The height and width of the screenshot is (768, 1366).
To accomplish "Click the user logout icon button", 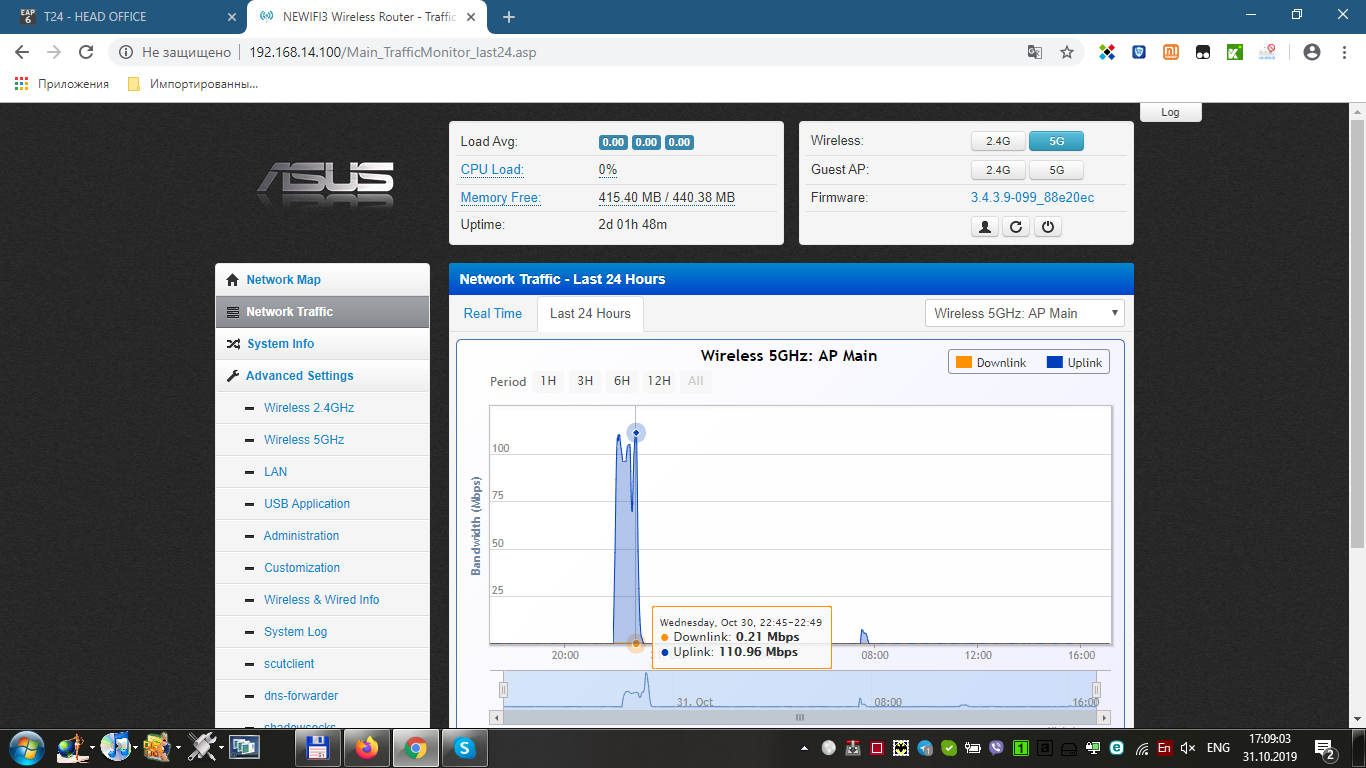I will 985,227.
